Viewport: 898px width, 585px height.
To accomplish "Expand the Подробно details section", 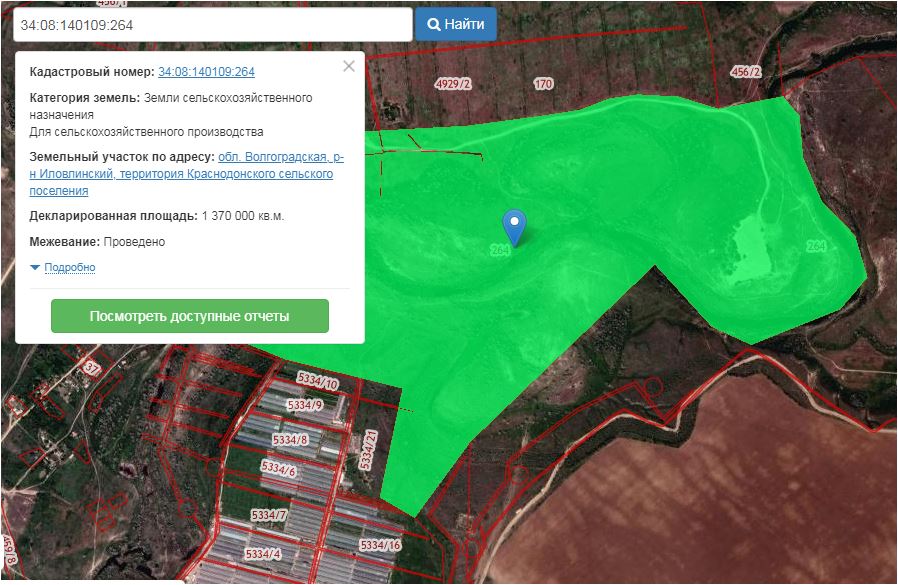I will (x=69, y=268).
